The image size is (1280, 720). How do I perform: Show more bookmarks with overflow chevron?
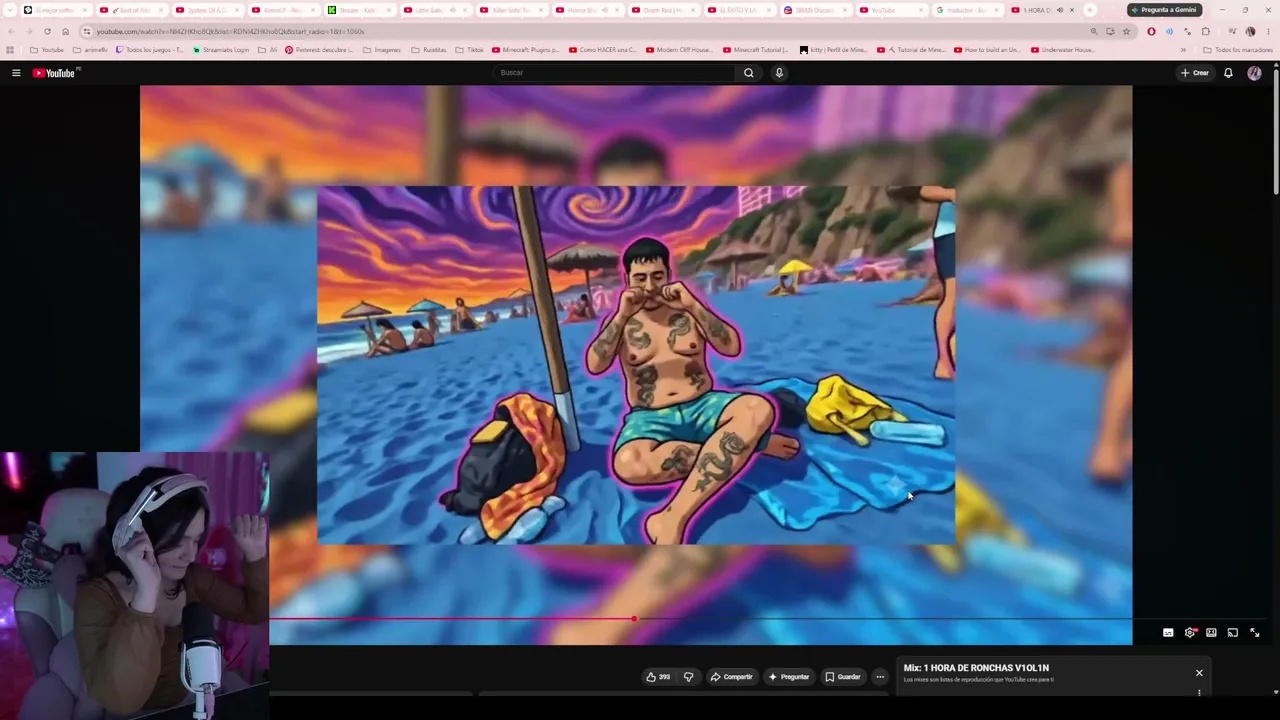tap(1183, 50)
